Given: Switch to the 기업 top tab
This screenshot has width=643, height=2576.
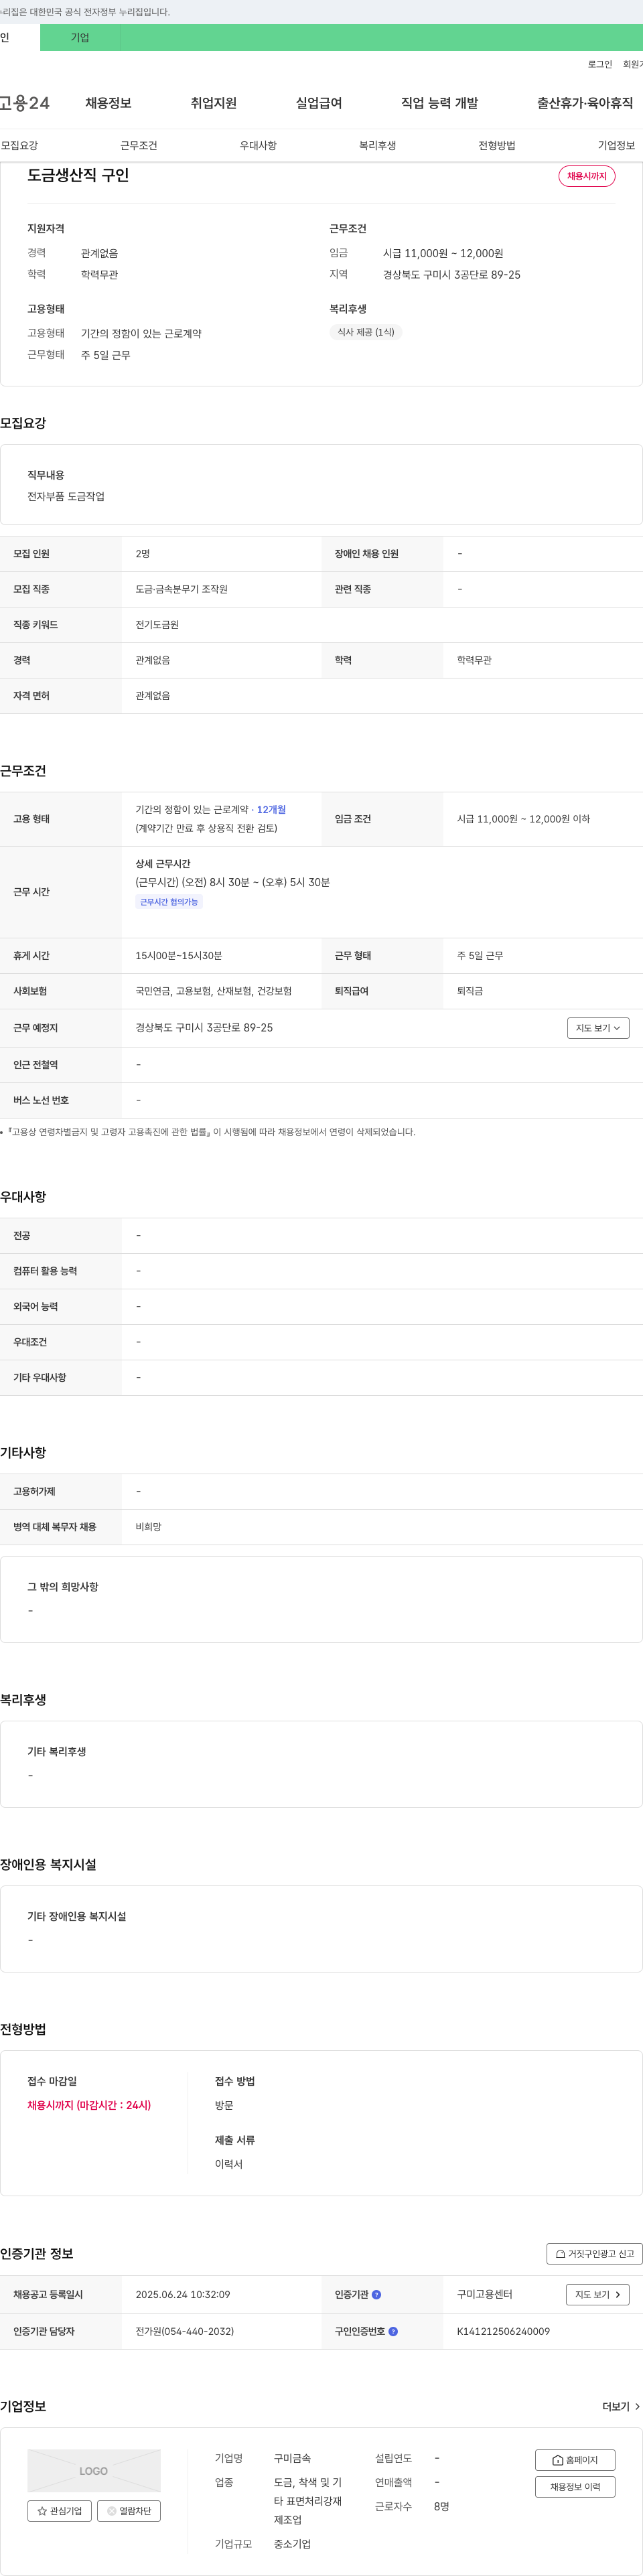Looking at the screenshot, I should click(80, 38).
